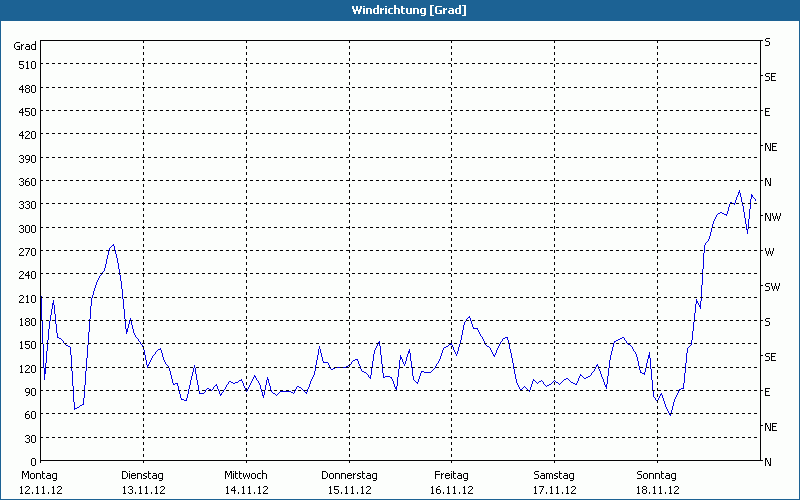Click the 'Grad' y-axis unit label
This screenshot has width=800, height=500.
(25, 46)
